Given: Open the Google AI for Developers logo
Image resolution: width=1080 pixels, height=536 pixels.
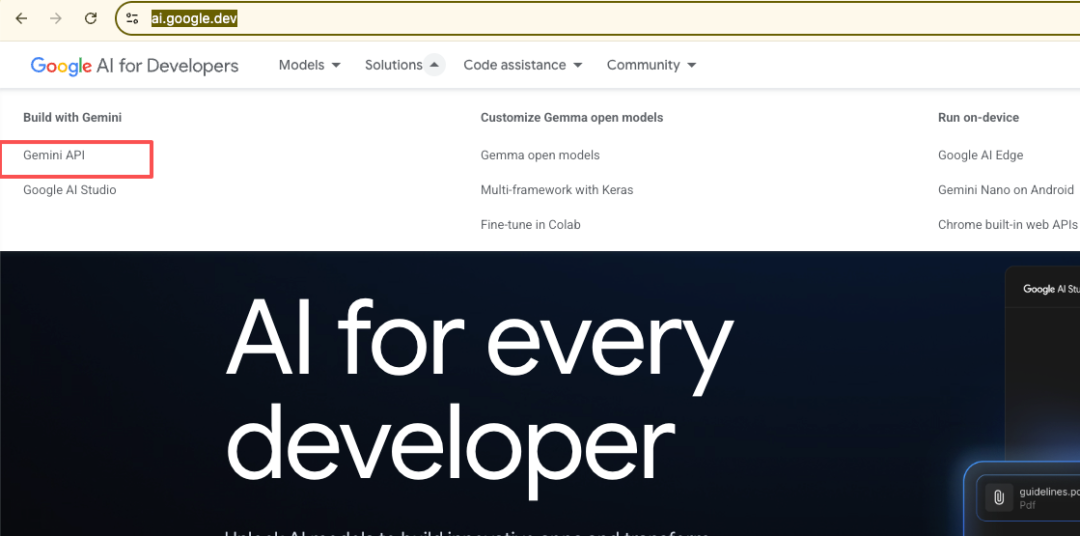Looking at the screenshot, I should (x=134, y=65).
